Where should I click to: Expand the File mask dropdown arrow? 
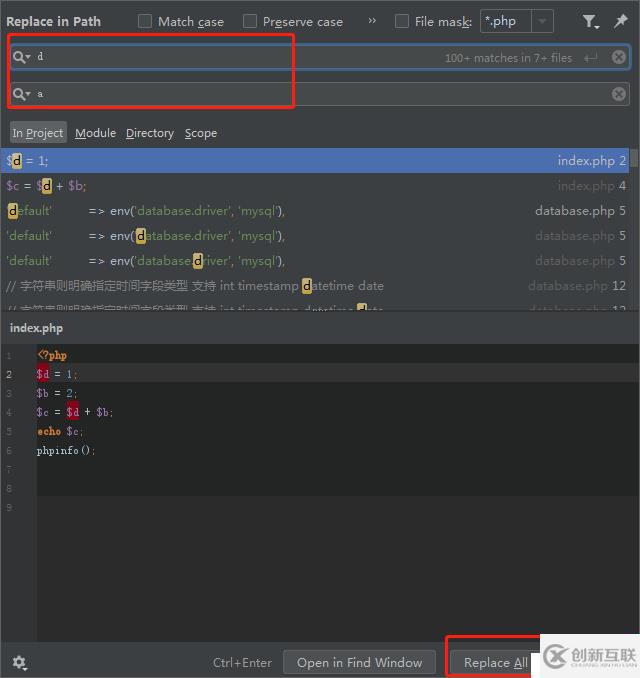click(542, 21)
